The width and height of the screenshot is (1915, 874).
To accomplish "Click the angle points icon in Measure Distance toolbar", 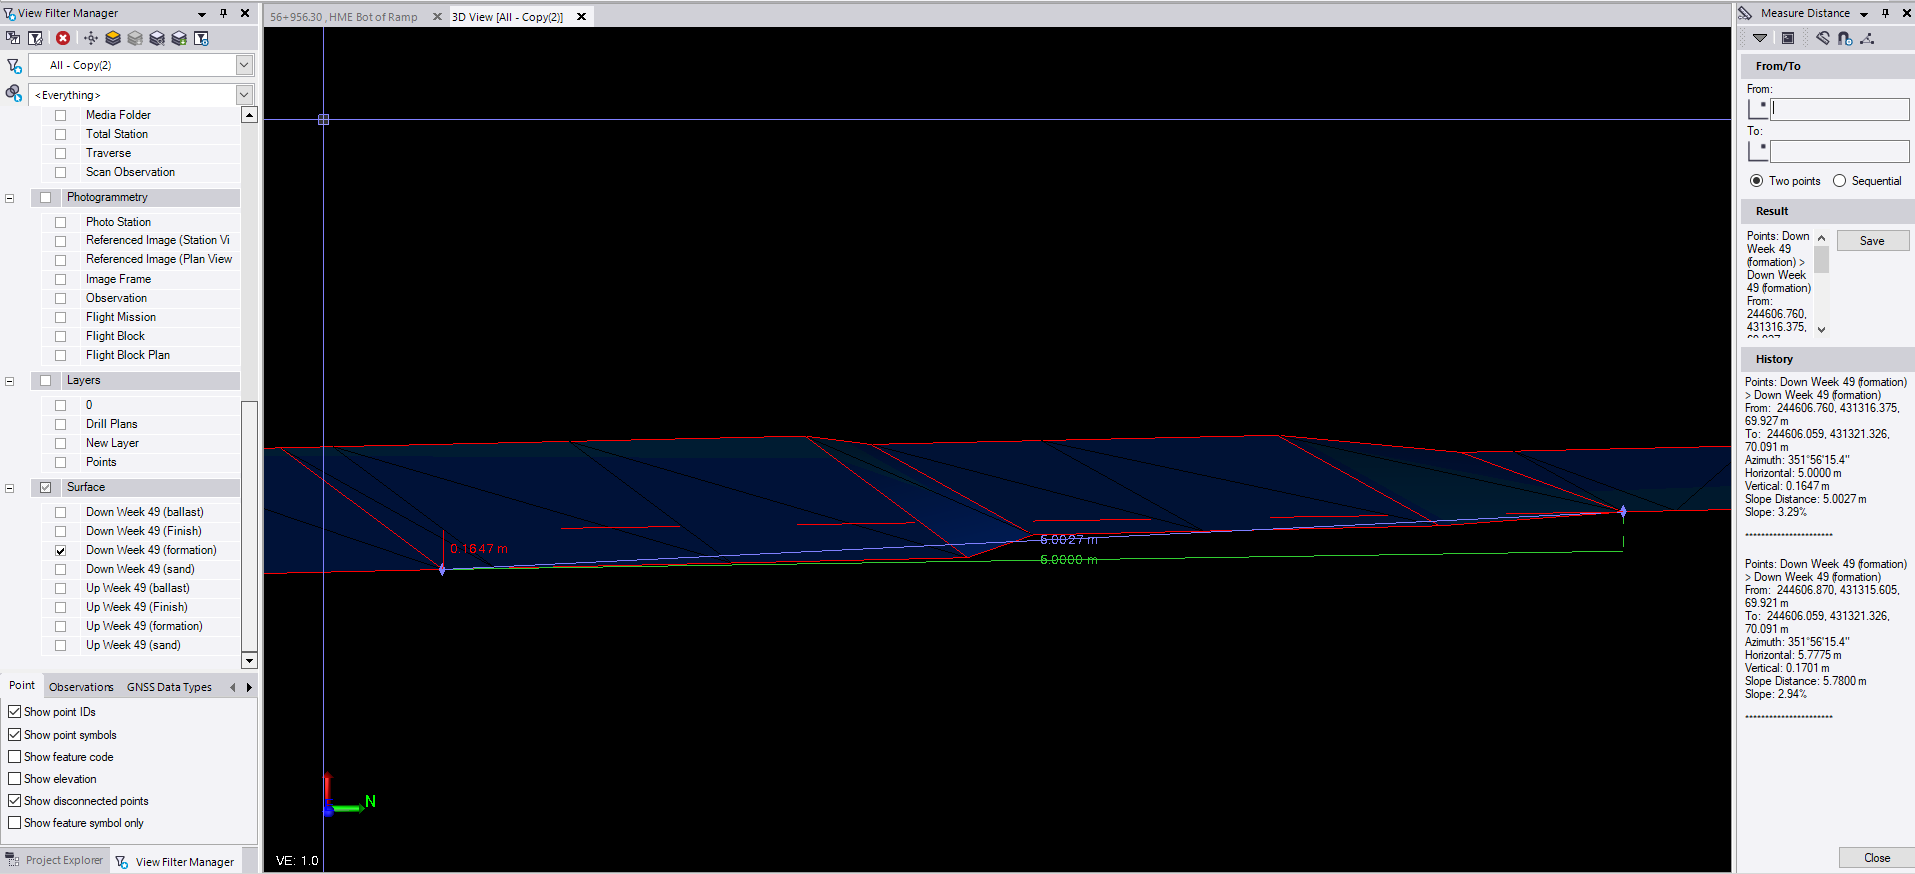I will (x=1867, y=38).
